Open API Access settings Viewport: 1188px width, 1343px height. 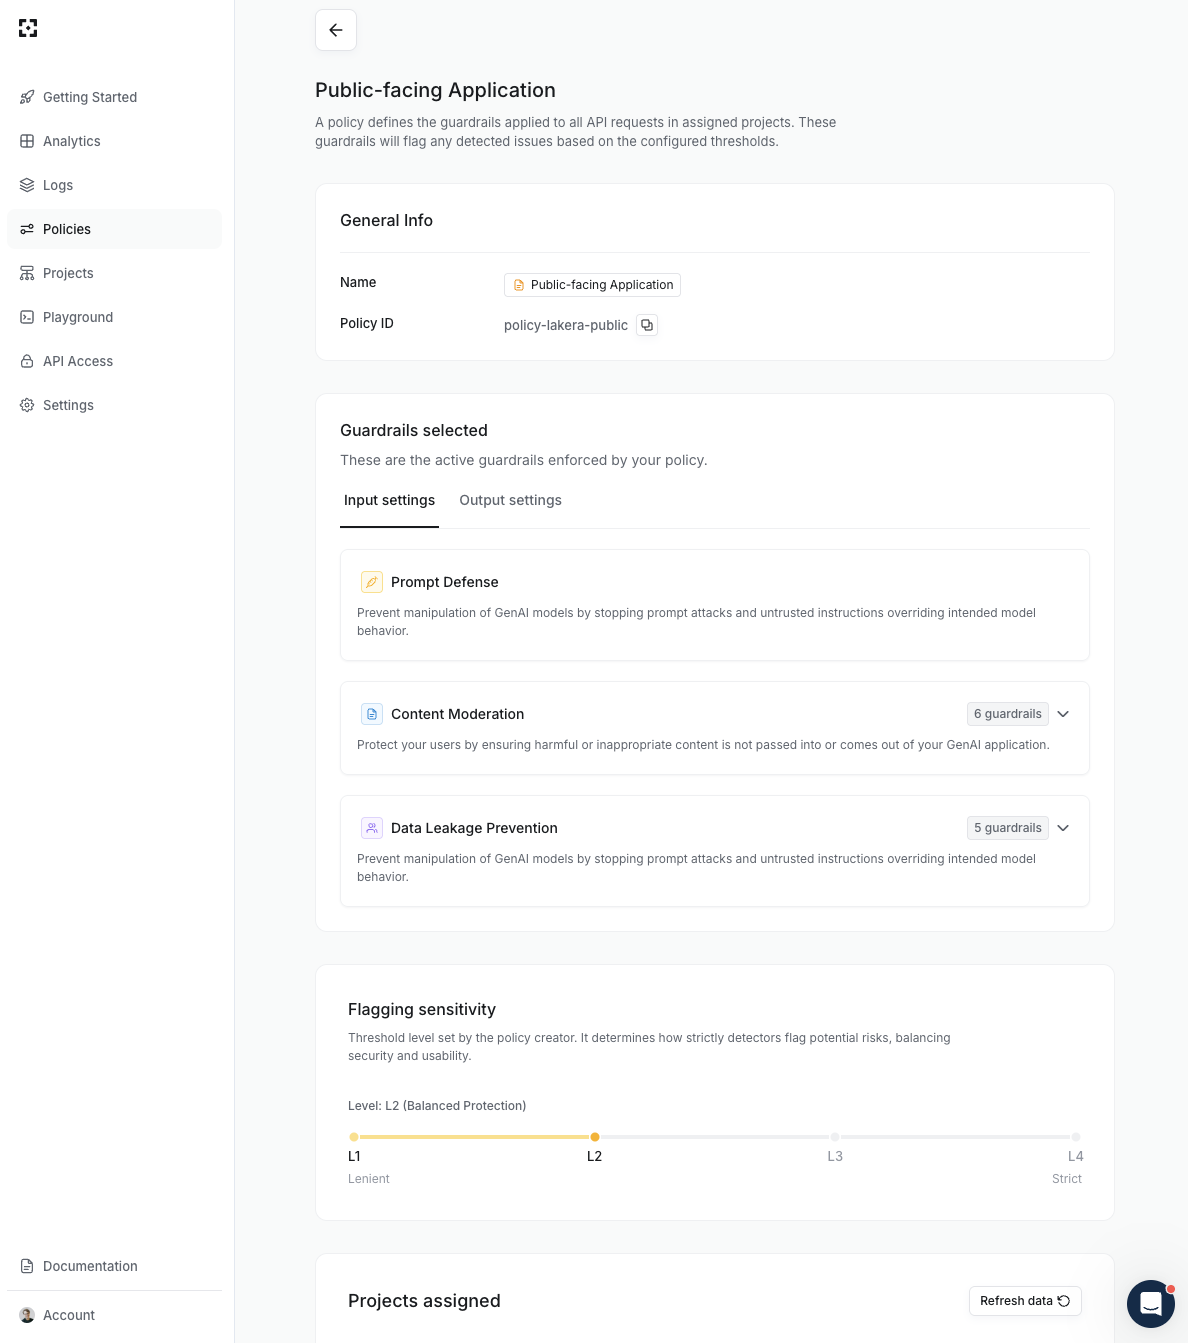coord(78,361)
